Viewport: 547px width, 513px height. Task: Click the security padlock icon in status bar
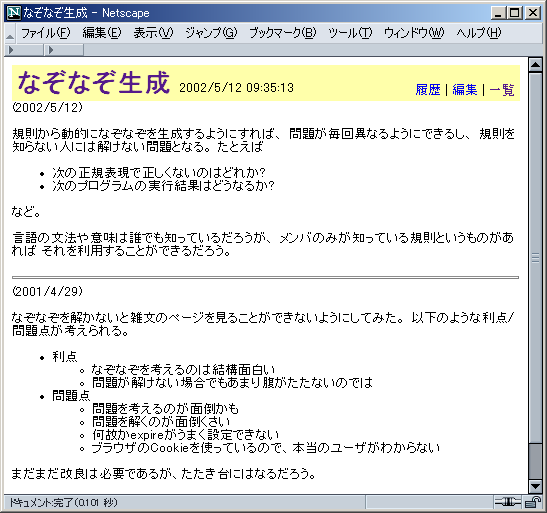coord(533,503)
